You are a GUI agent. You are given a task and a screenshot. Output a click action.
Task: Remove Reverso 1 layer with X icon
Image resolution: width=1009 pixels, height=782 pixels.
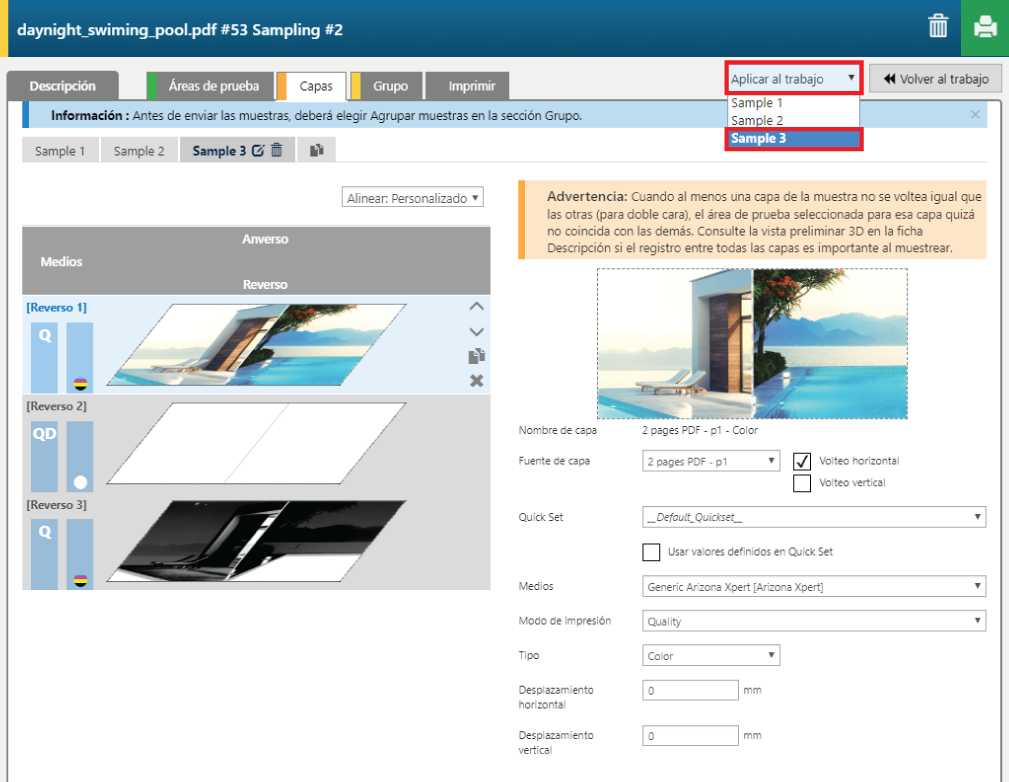pyautogui.click(x=476, y=380)
